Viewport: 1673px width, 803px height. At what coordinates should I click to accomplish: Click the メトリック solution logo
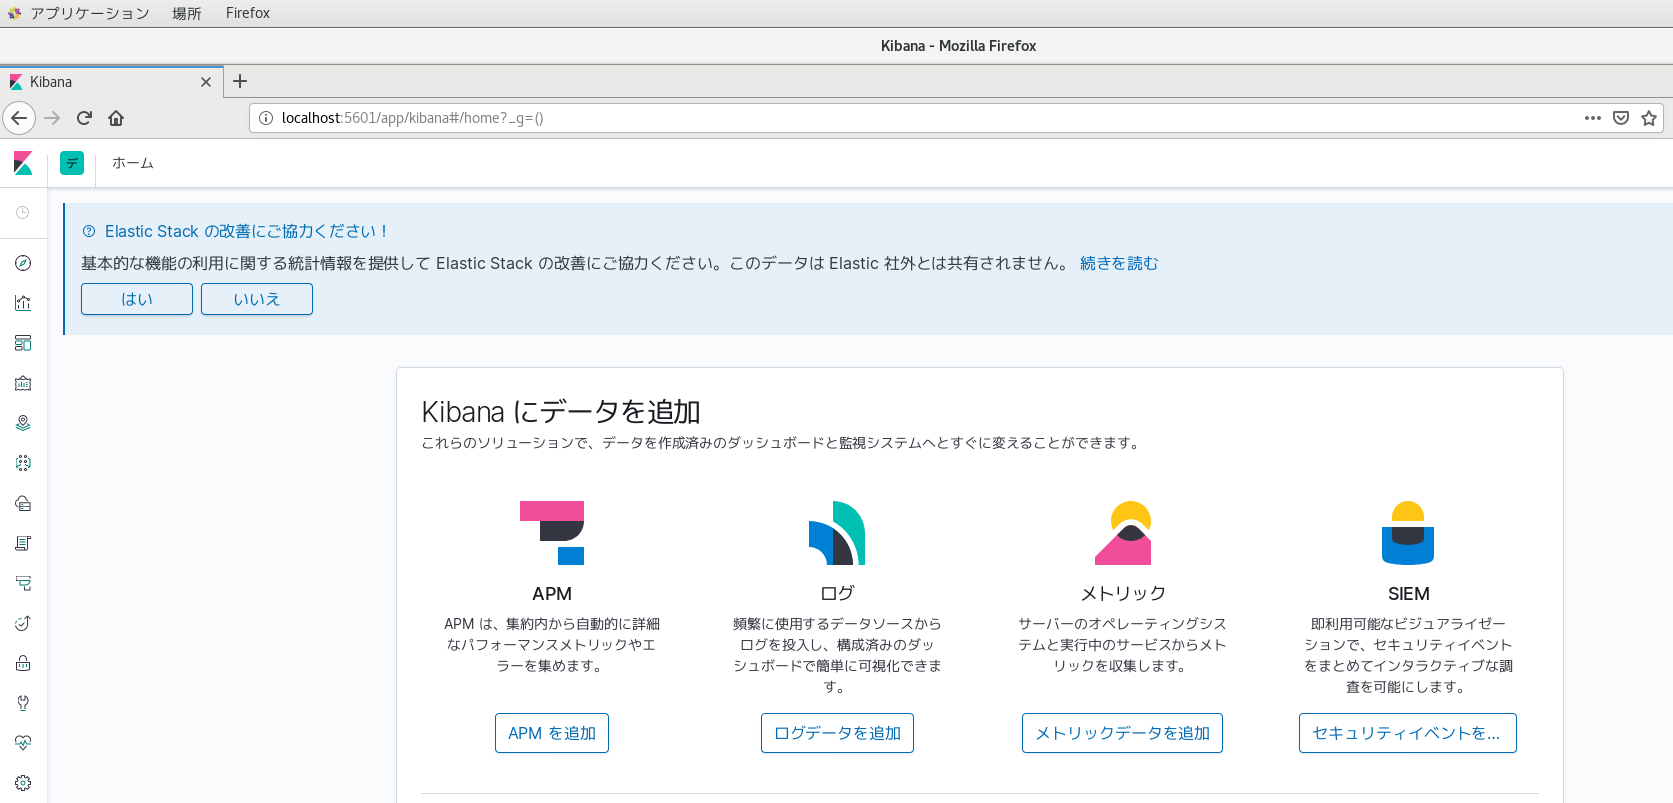click(1123, 533)
